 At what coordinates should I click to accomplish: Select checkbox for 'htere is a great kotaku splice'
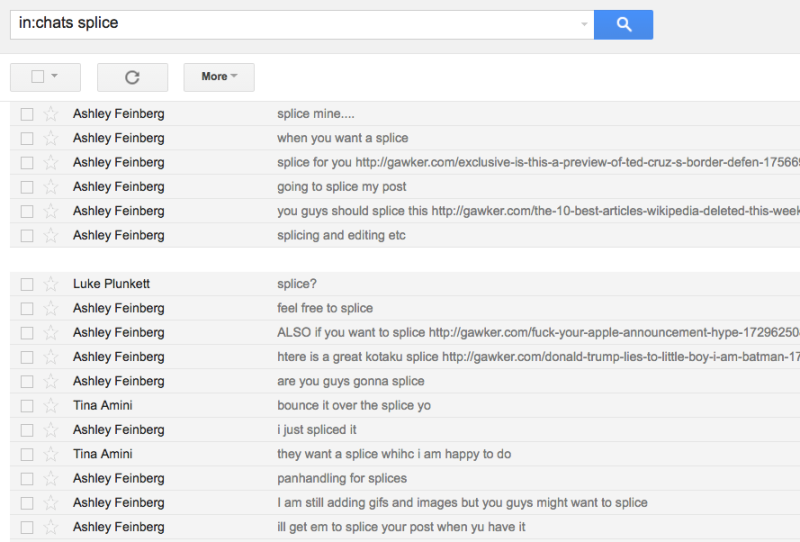27,357
